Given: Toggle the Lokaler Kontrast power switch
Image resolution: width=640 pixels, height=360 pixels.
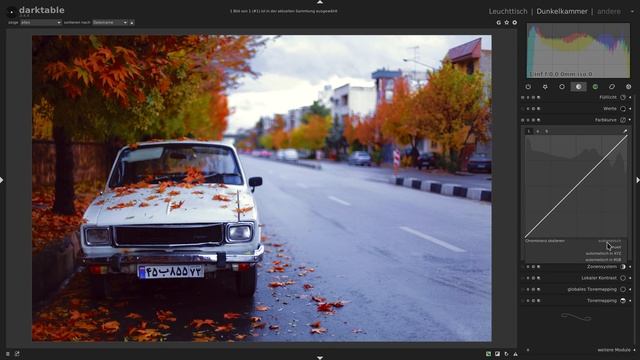Looking at the screenshot, I should 523,278.
